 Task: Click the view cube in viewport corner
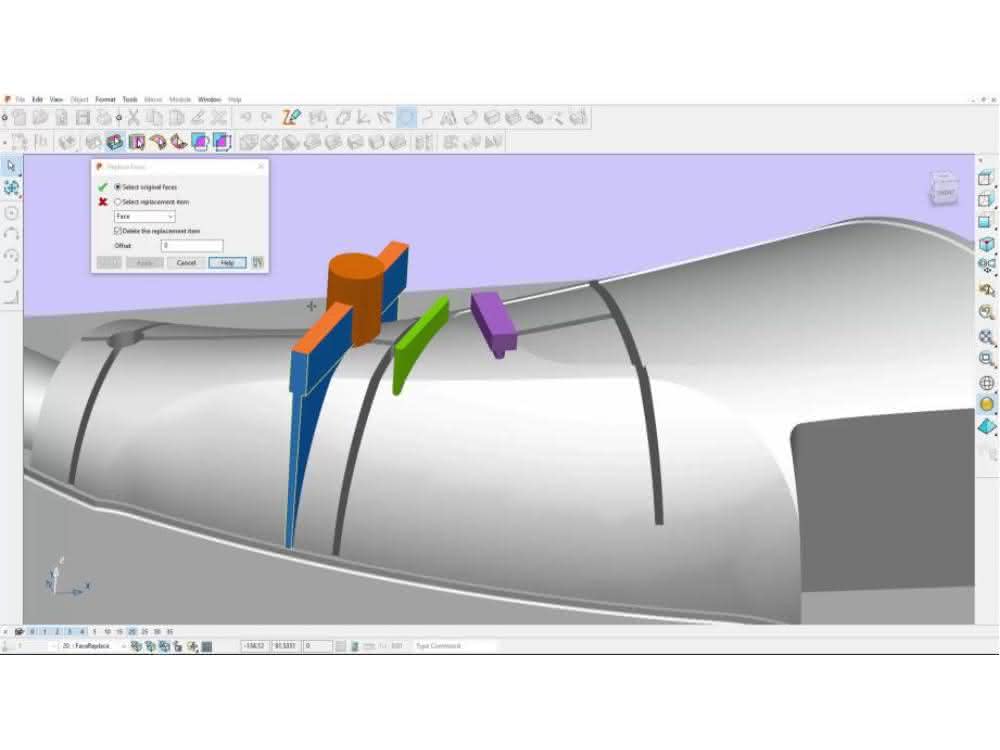click(x=943, y=189)
